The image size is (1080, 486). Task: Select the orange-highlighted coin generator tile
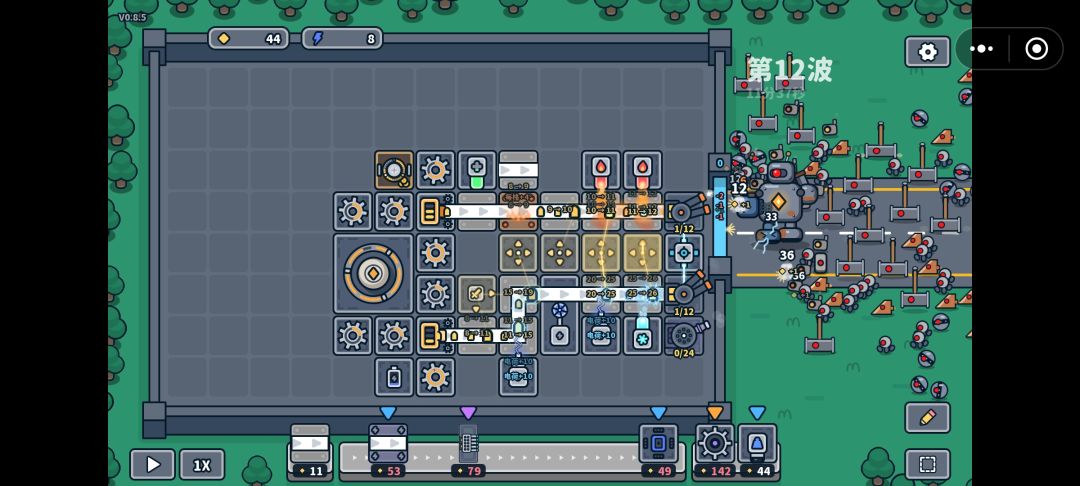[394, 170]
